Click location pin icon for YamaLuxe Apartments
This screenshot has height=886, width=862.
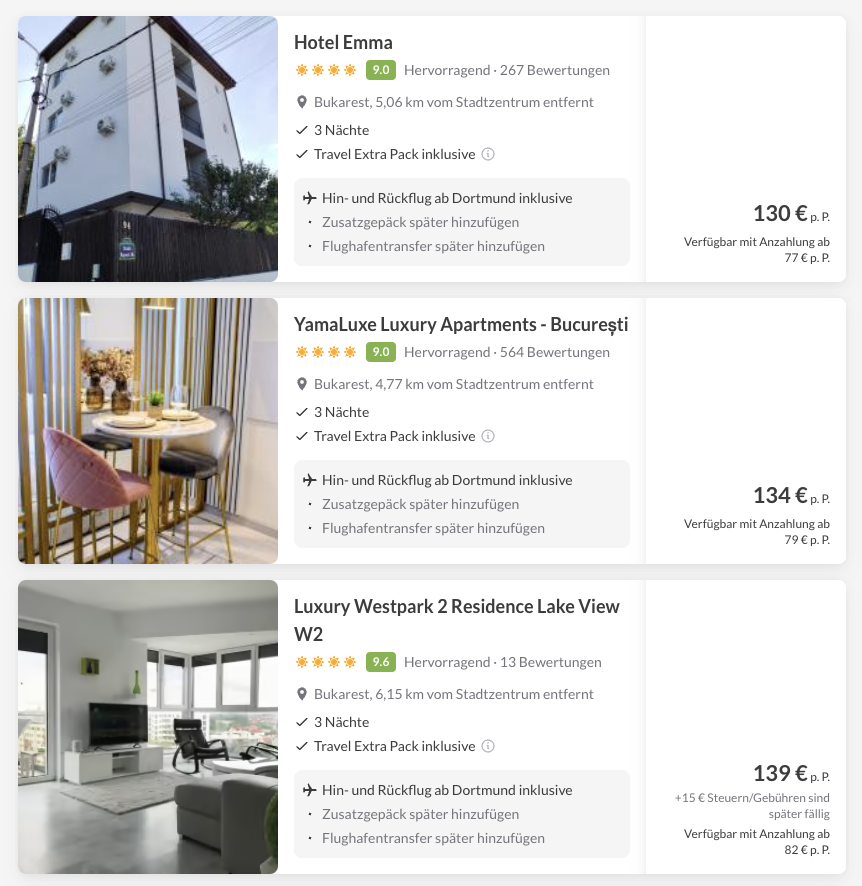[x=302, y=384]
